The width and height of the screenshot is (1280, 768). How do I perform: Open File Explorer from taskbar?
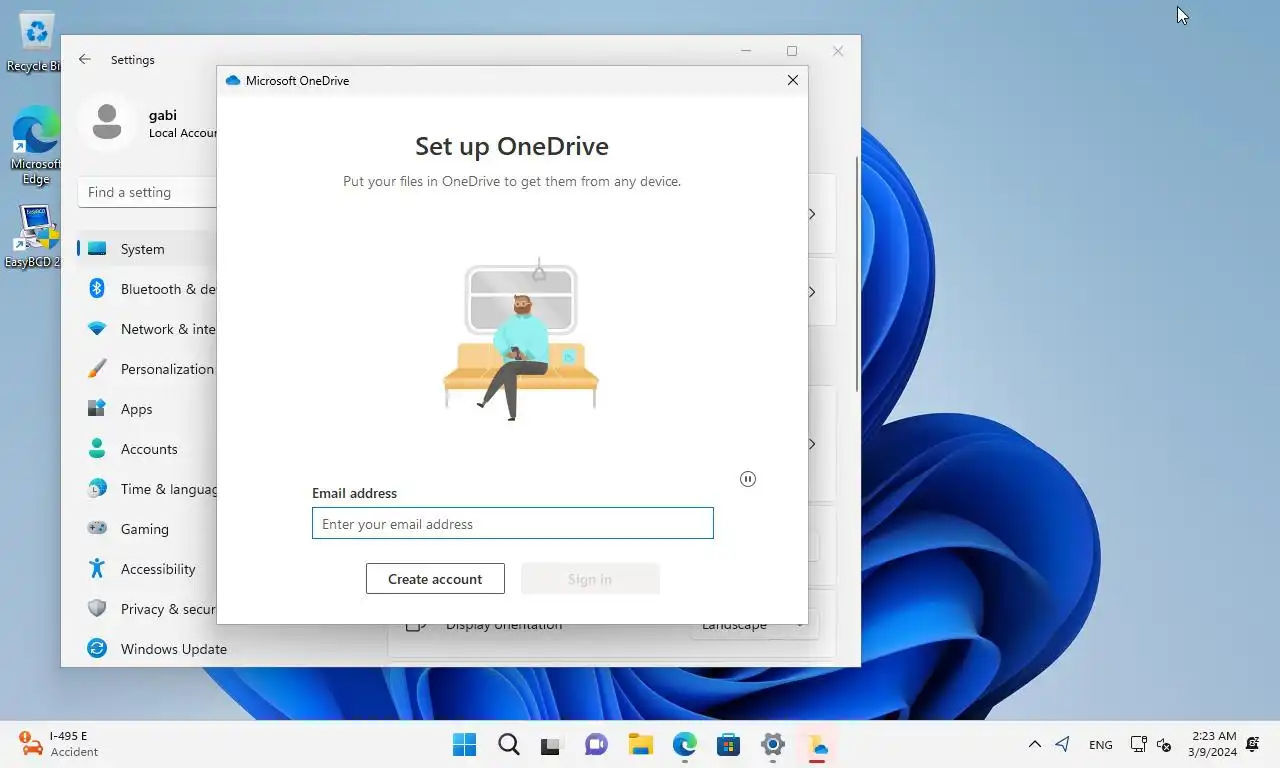point(640,745)
